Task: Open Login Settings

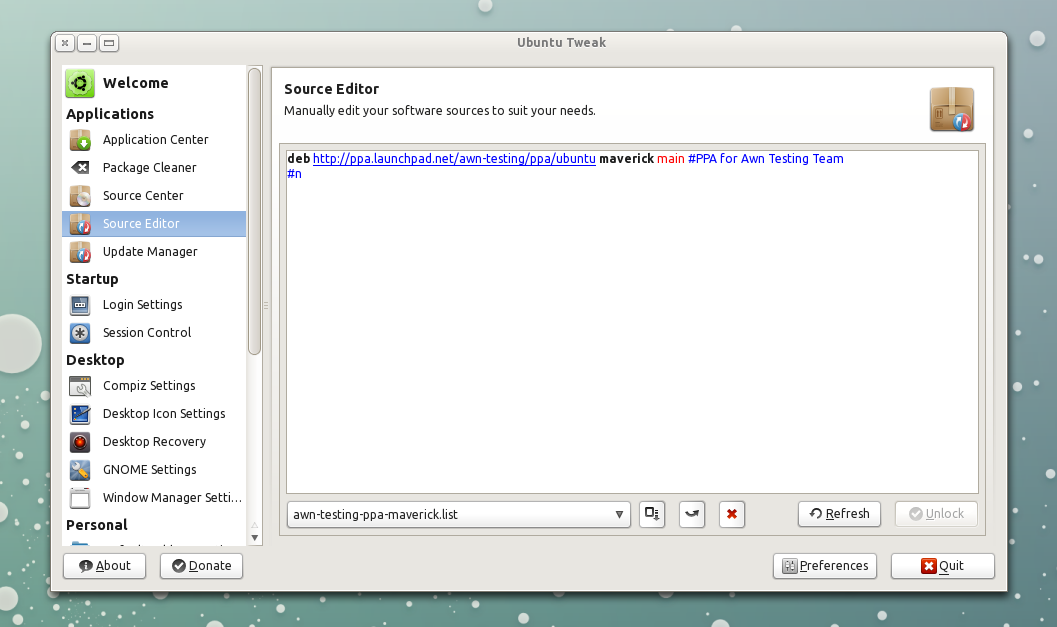Action: 154,305
